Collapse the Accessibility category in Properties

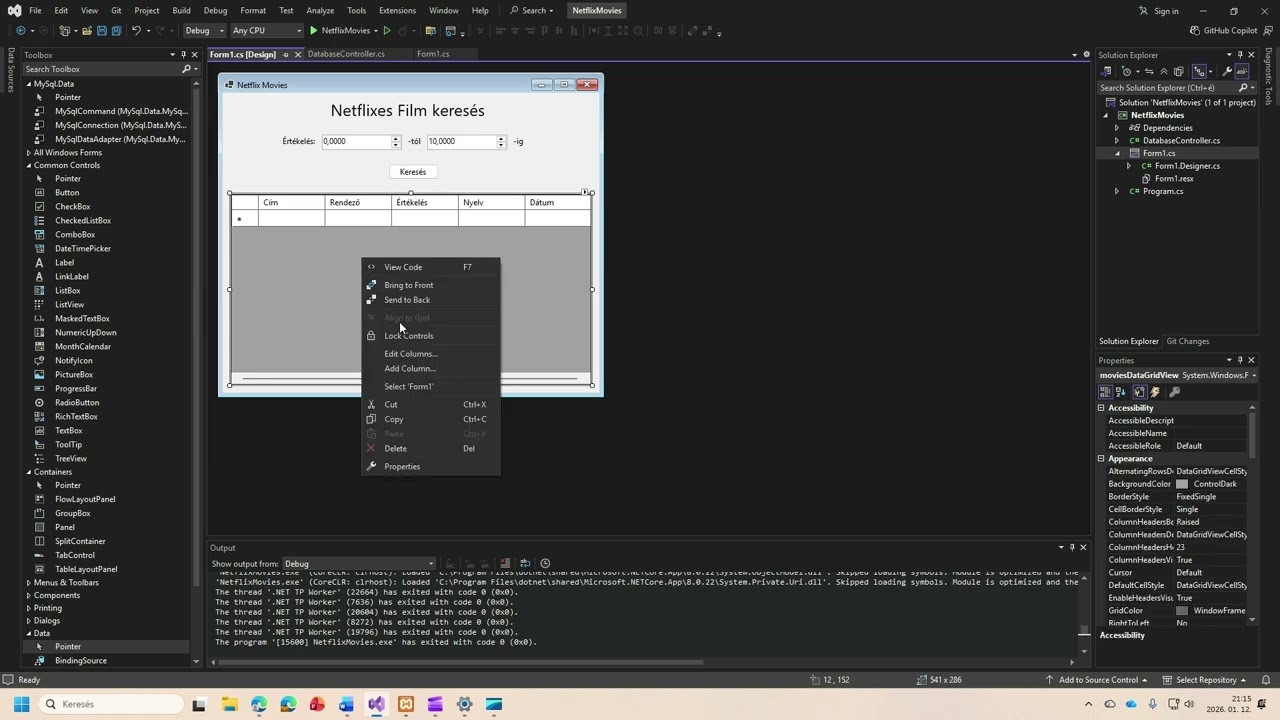click(1101, 408)
